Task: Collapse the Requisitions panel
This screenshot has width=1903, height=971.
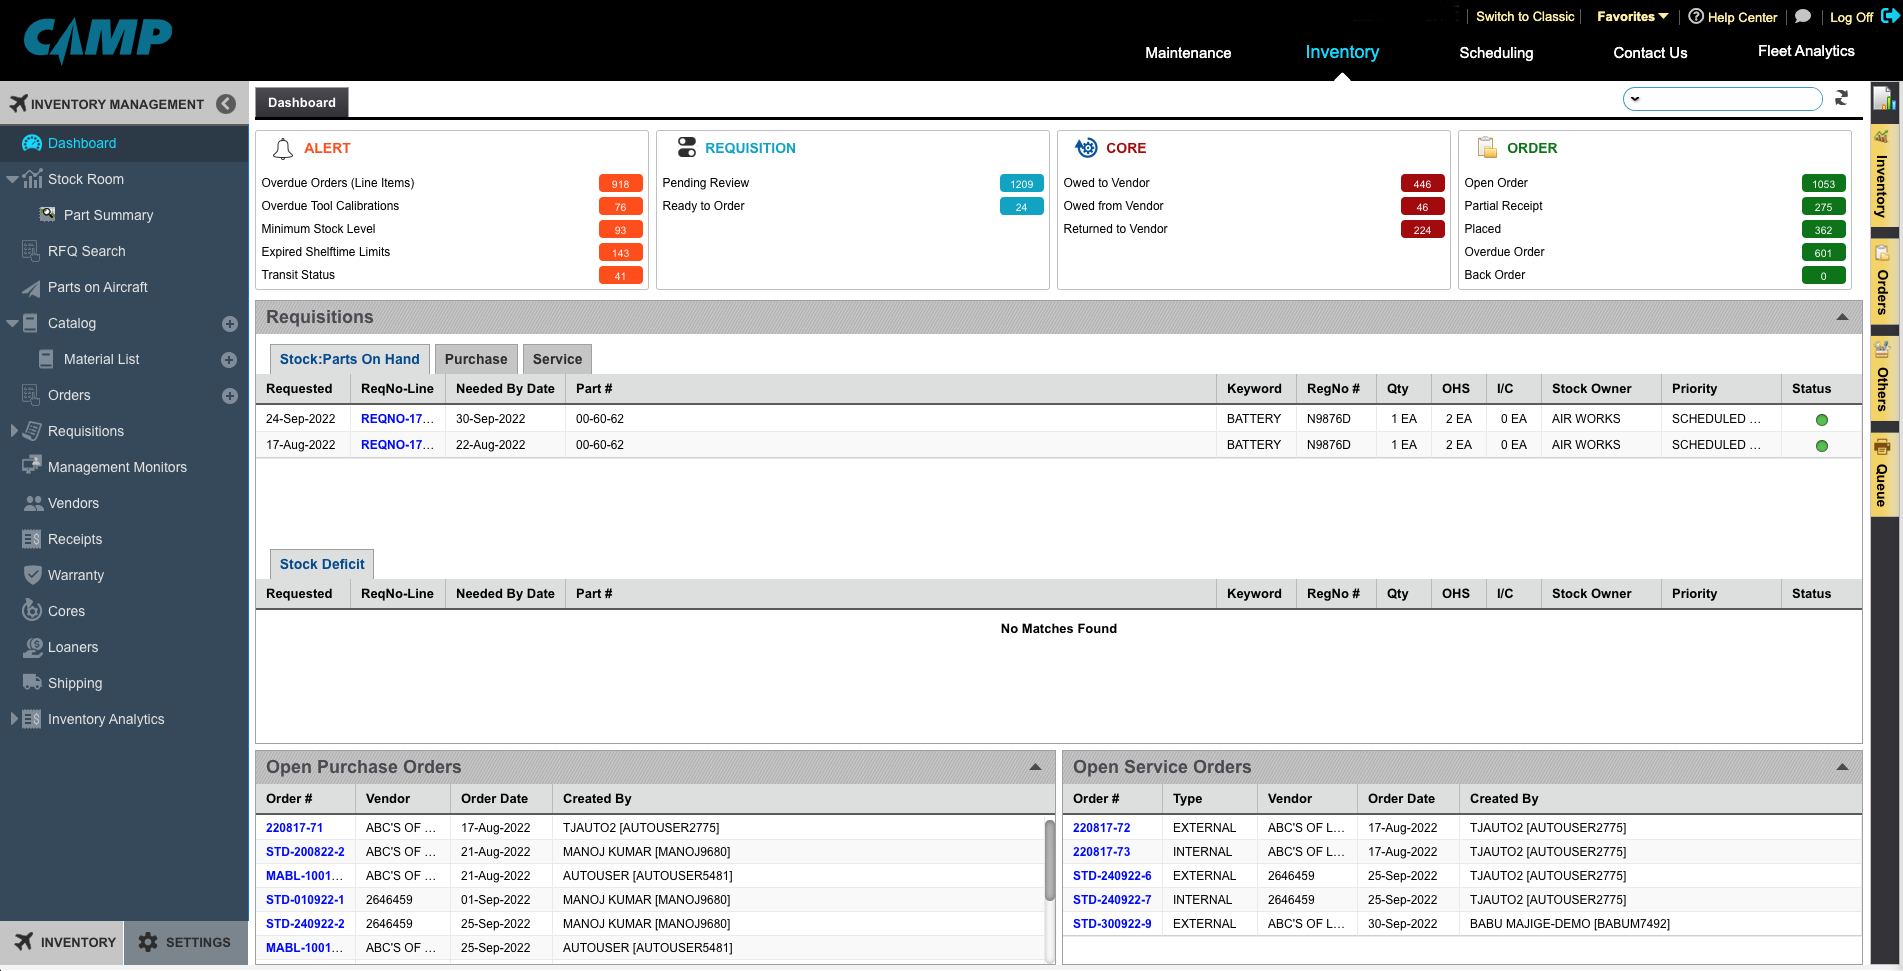Action: pos(1841,317)
